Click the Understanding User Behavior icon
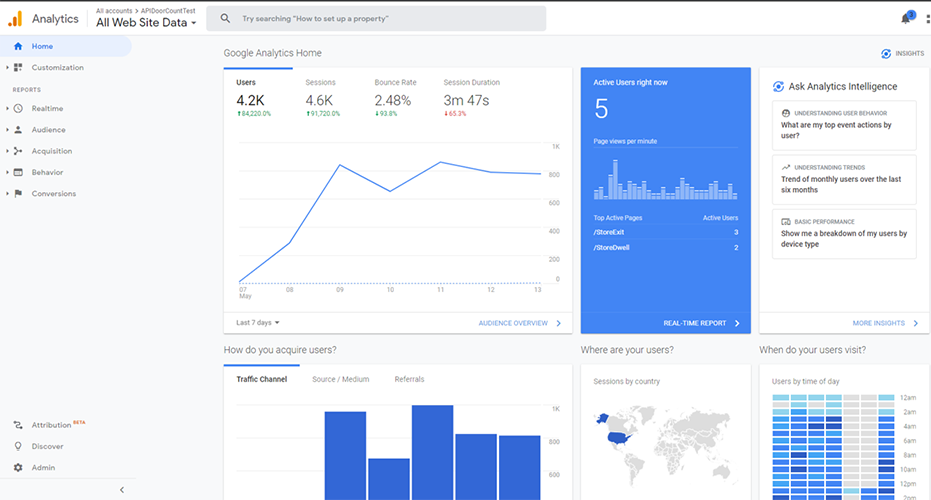Viewport: 931px width, 500px height. tap(786, 113)
